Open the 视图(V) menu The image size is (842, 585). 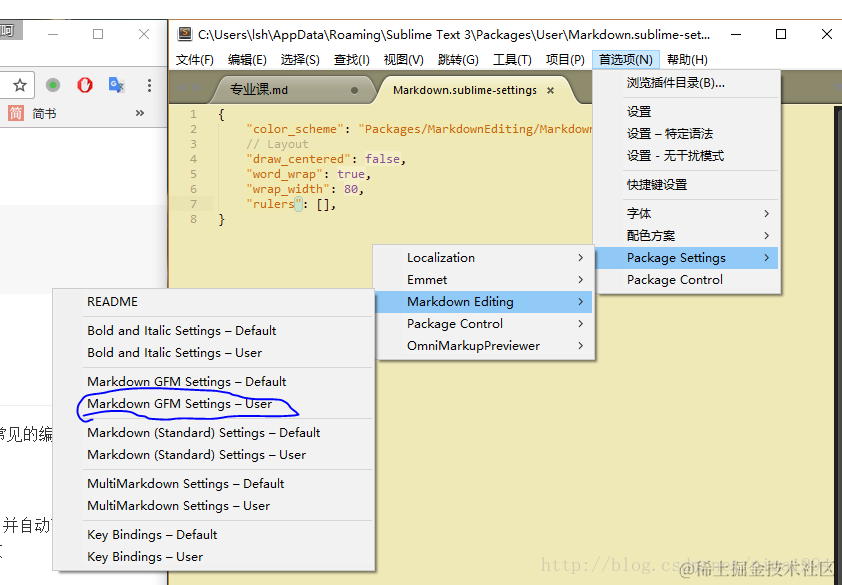(x=403, y=60)
